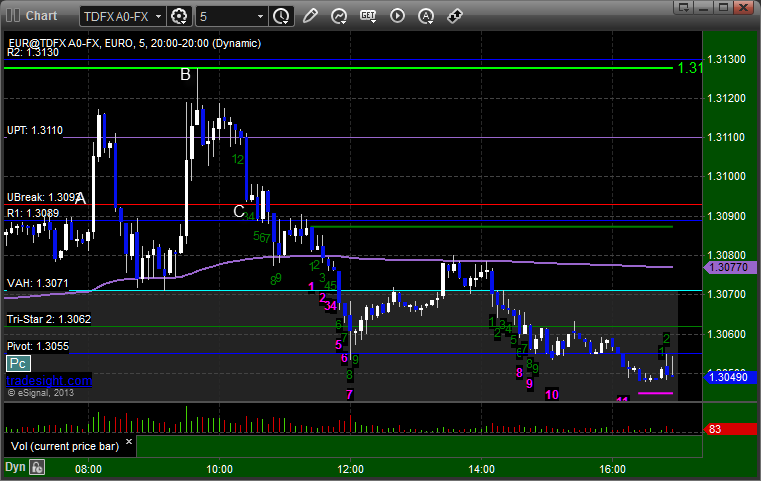
Task: Click the 'C' annotation on chart
Action: pyautogui.click(x=239, y=211)
